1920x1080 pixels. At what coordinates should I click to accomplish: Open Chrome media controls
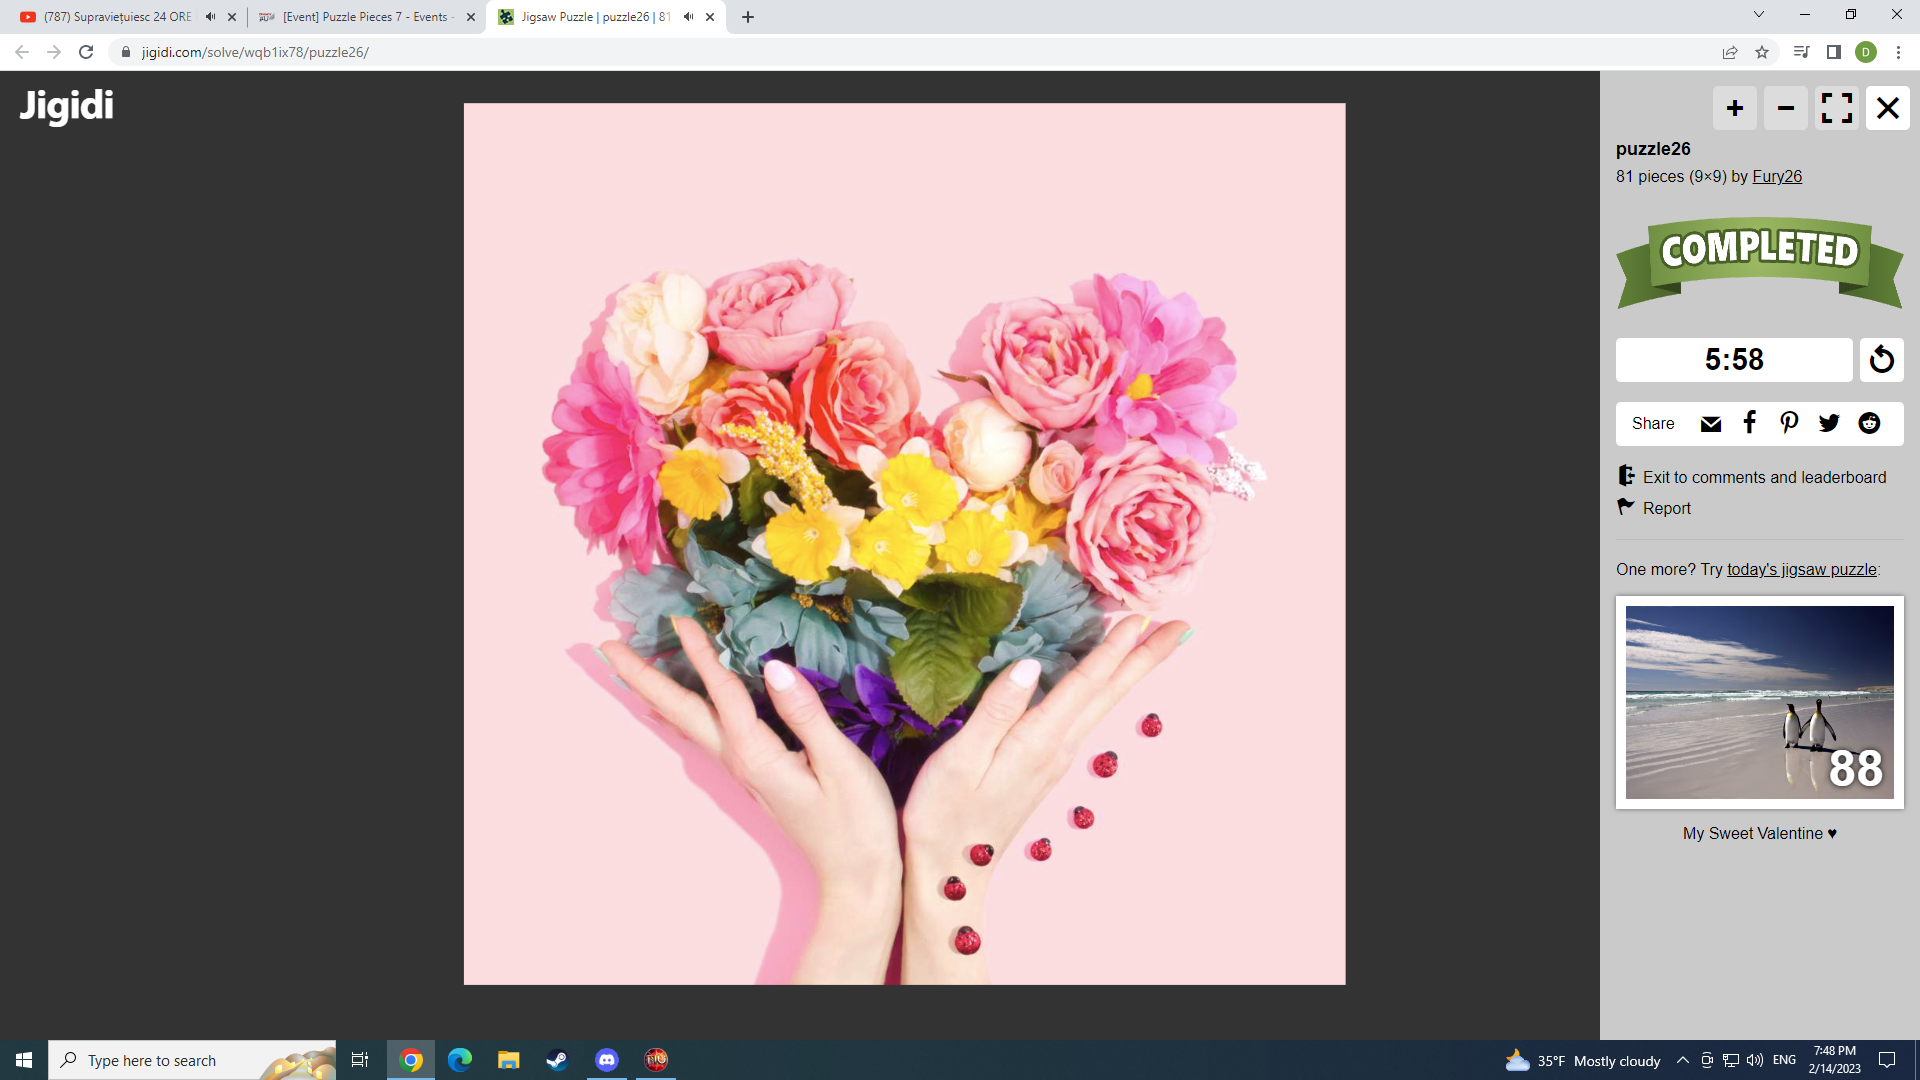pyautogui.click(x=1801, y=52)
